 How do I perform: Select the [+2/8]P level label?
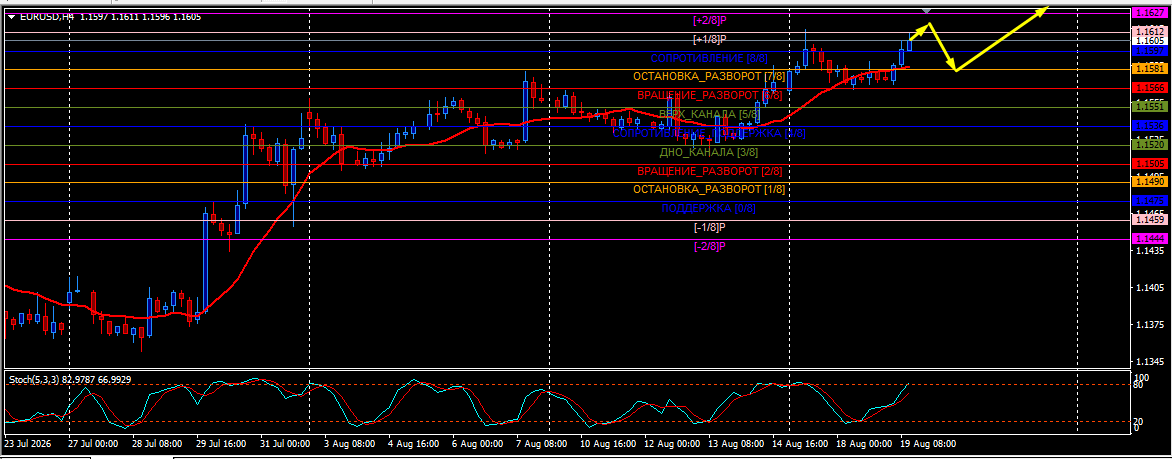pyautogui.click(x=709, y=20)
